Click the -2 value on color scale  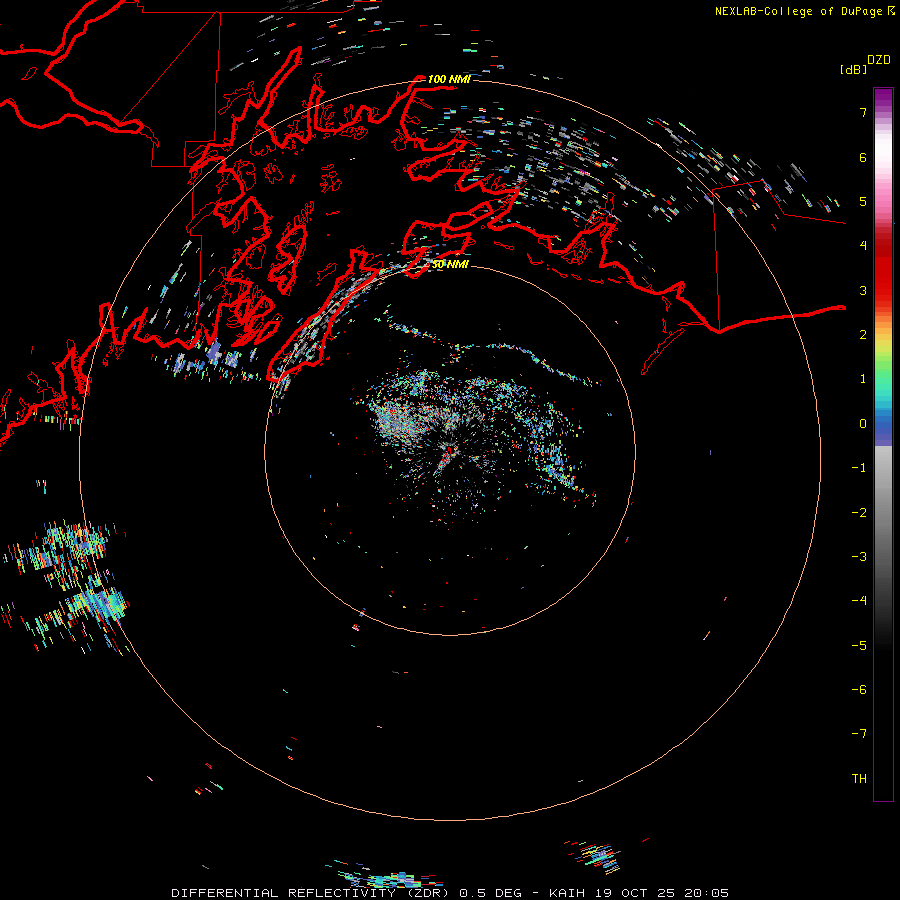[859, 513]
